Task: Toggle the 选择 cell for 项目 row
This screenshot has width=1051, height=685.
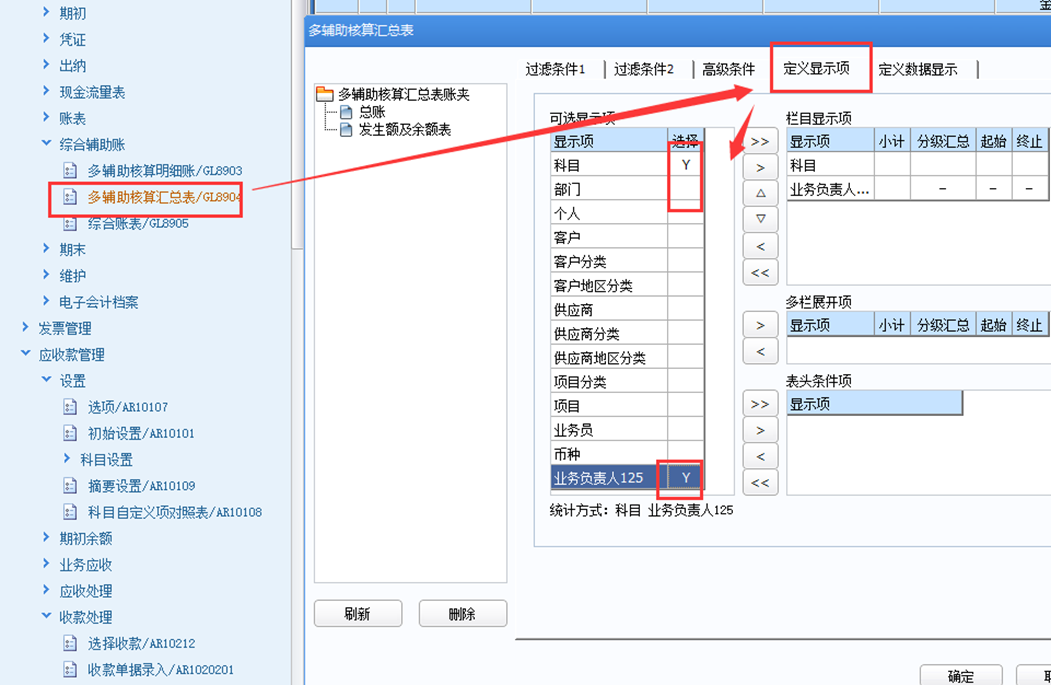Action: click(685, 406)
